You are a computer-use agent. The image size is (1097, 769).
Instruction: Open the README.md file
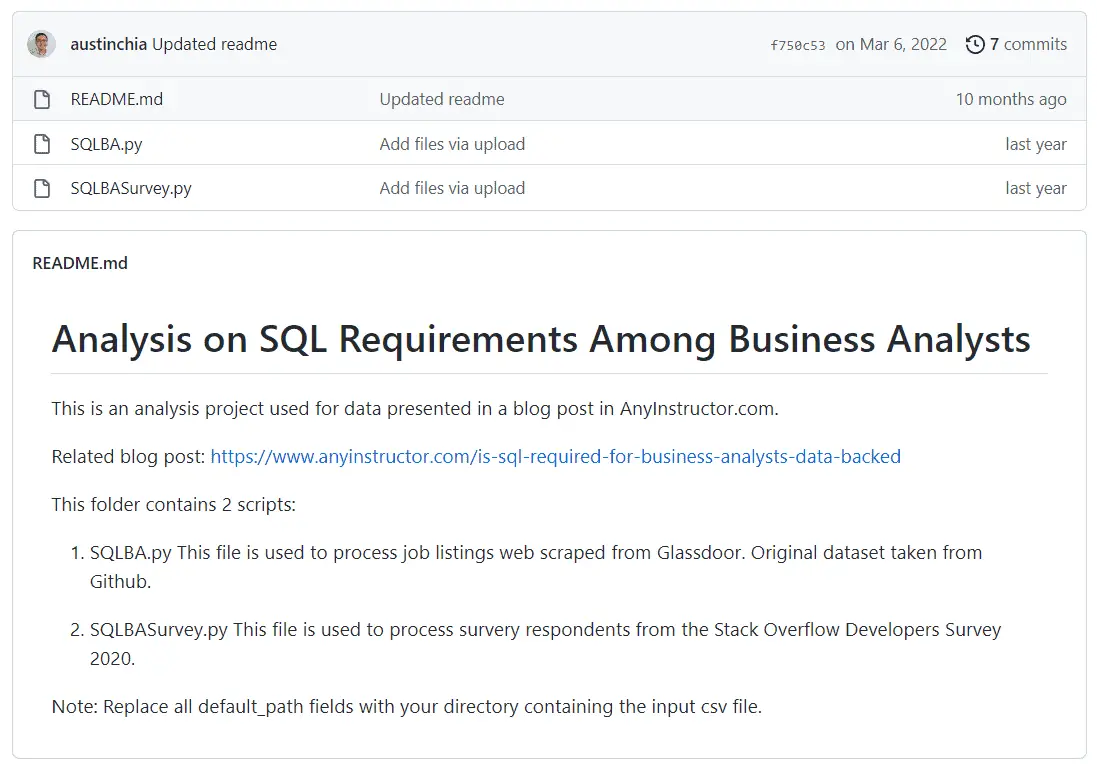pos(117,99)
